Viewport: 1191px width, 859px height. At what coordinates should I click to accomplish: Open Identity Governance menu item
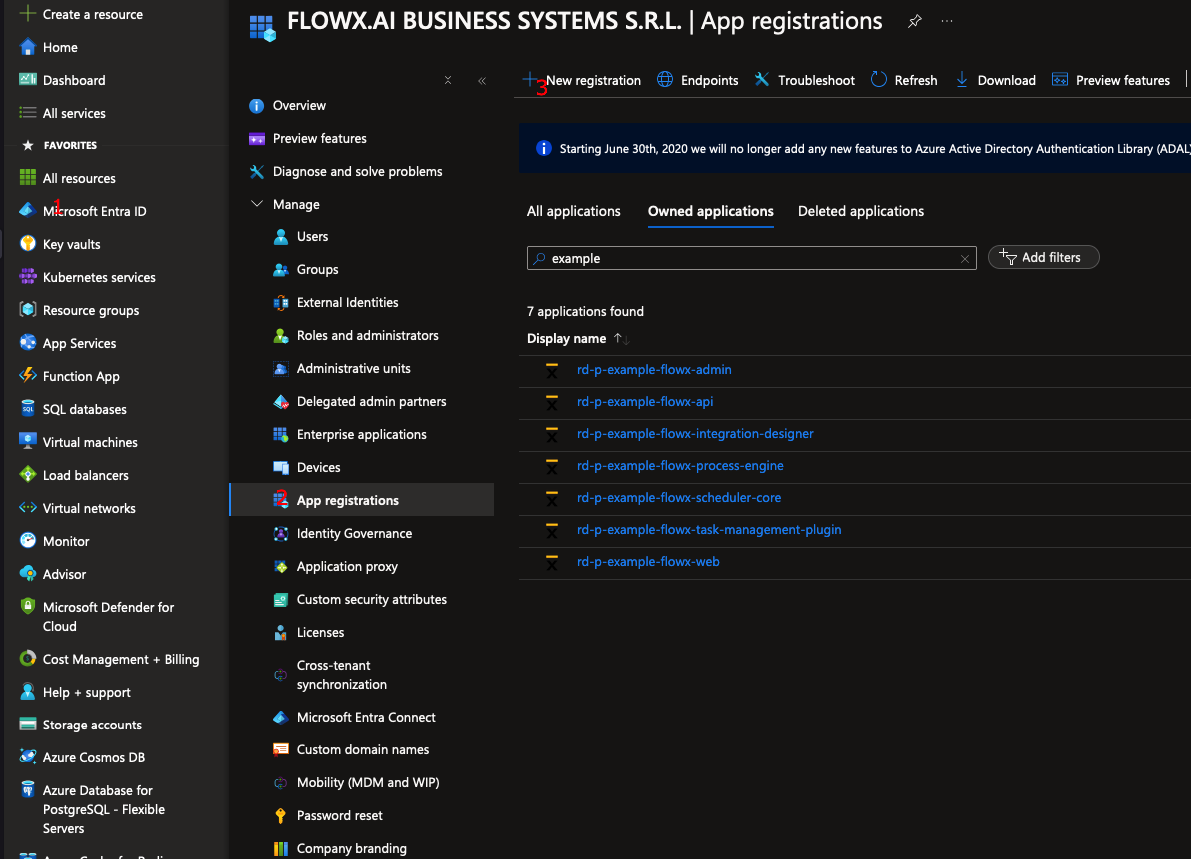click(x=354, y=533)
